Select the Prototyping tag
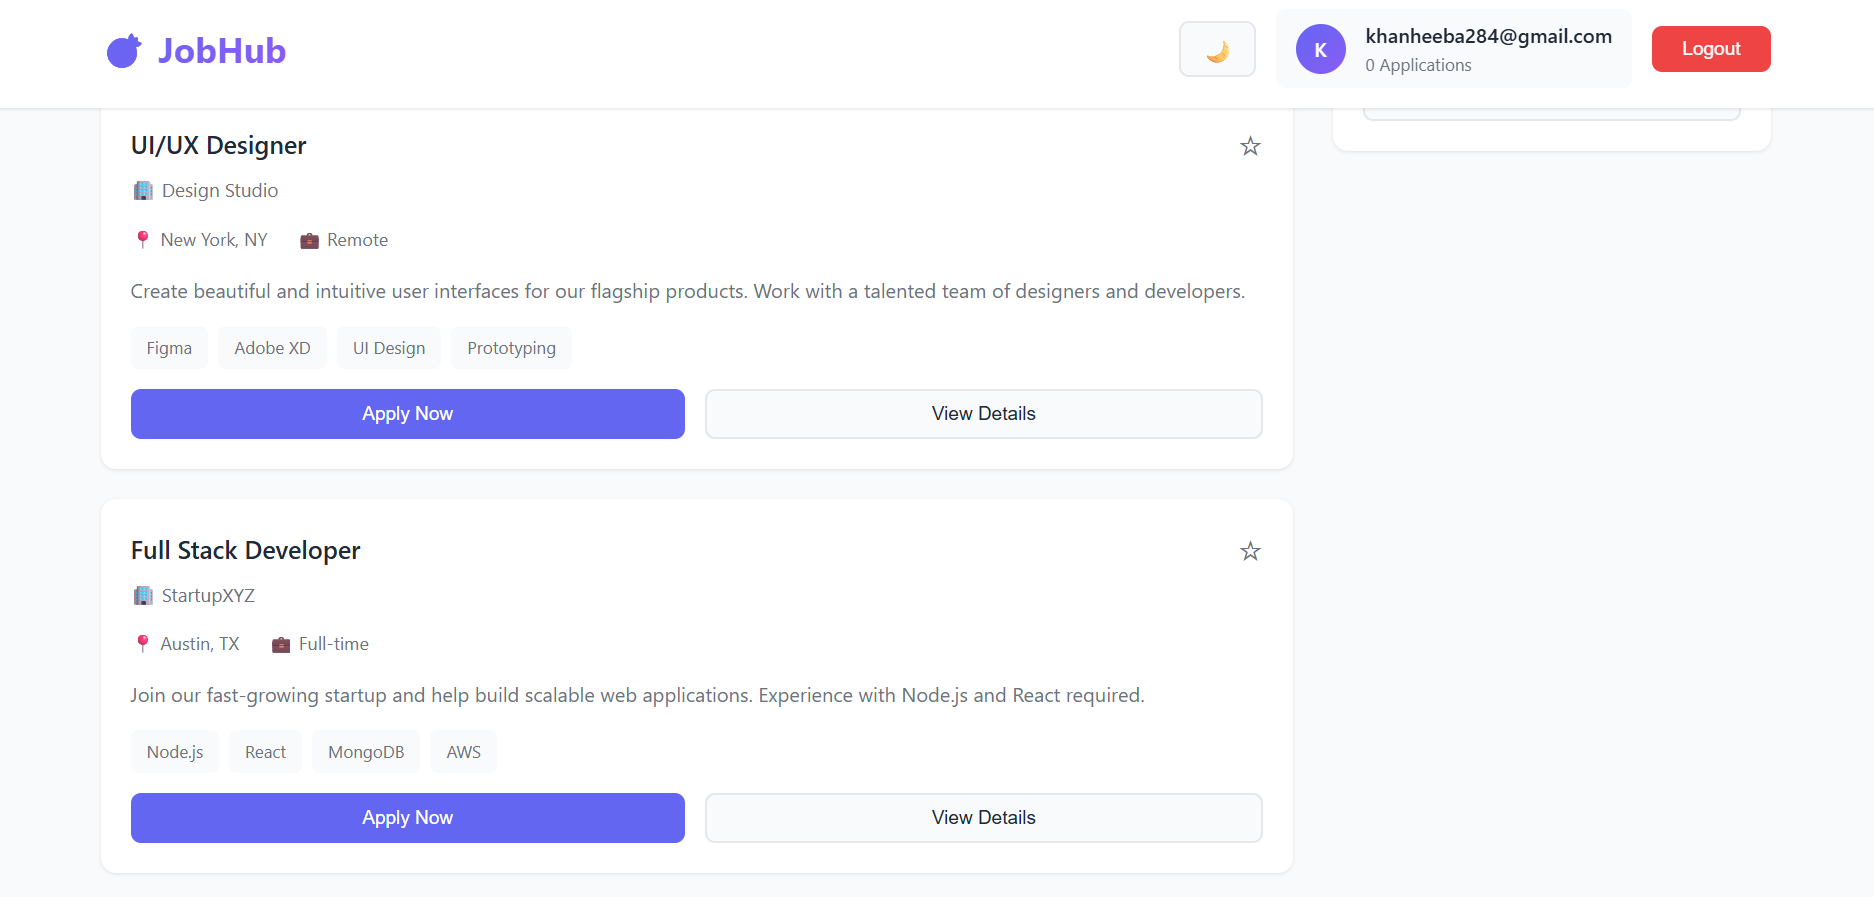Image resolution: width=1874 pixels, height=897 pixels. [511, 348]
